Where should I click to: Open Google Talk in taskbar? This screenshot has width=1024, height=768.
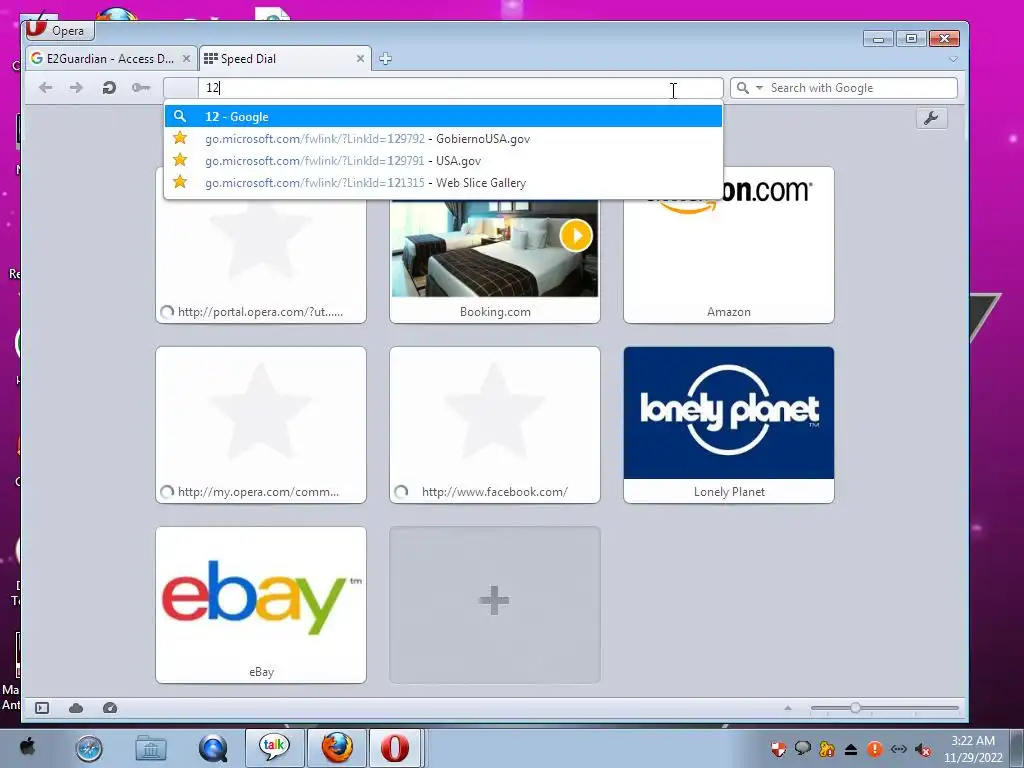274,747
